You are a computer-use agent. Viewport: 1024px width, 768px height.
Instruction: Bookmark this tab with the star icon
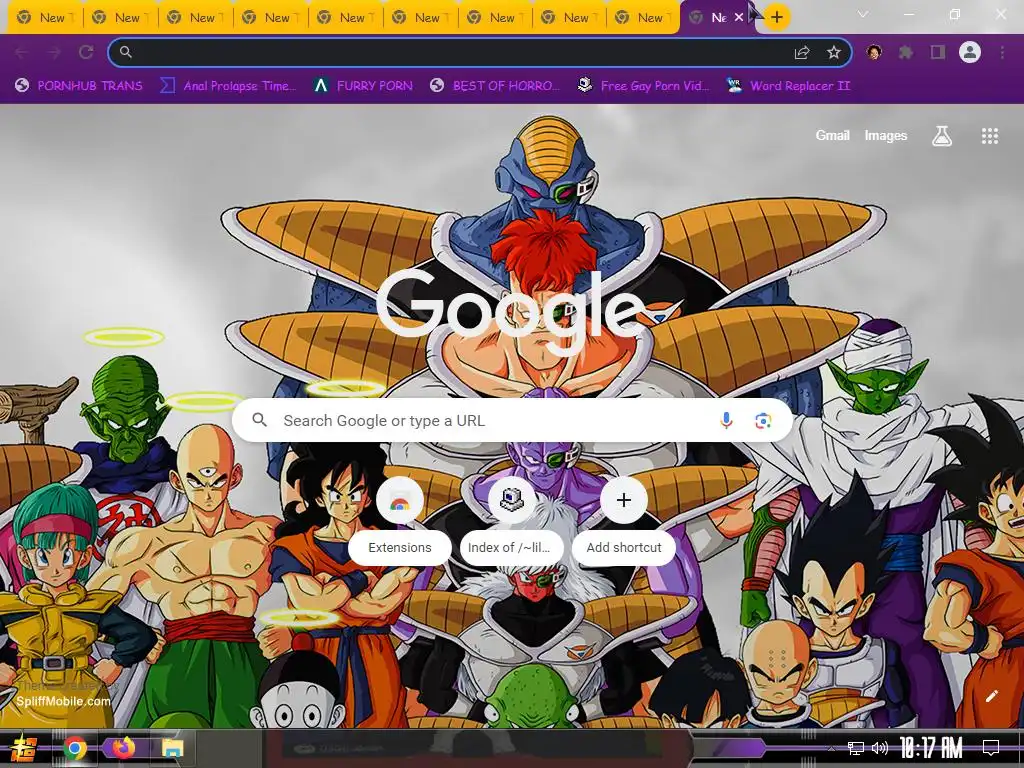[834, 53]
